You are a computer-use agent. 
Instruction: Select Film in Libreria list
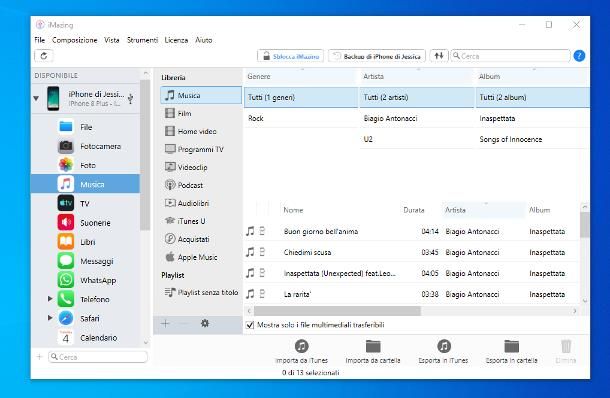(201, 113)
